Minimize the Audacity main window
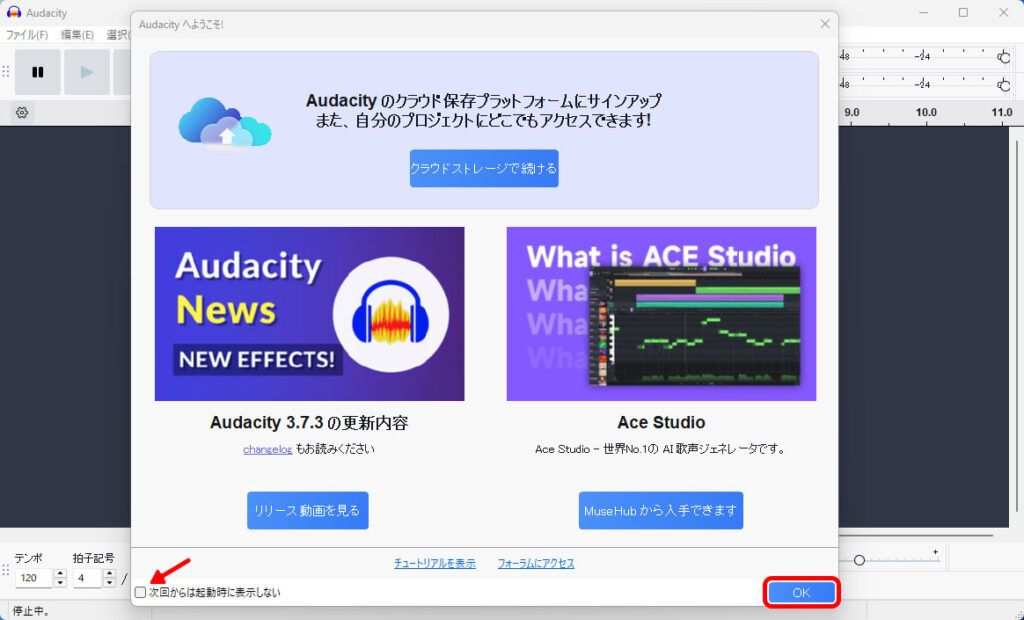This screenshot has width=1024, height=620. click(x=923, y=12)
